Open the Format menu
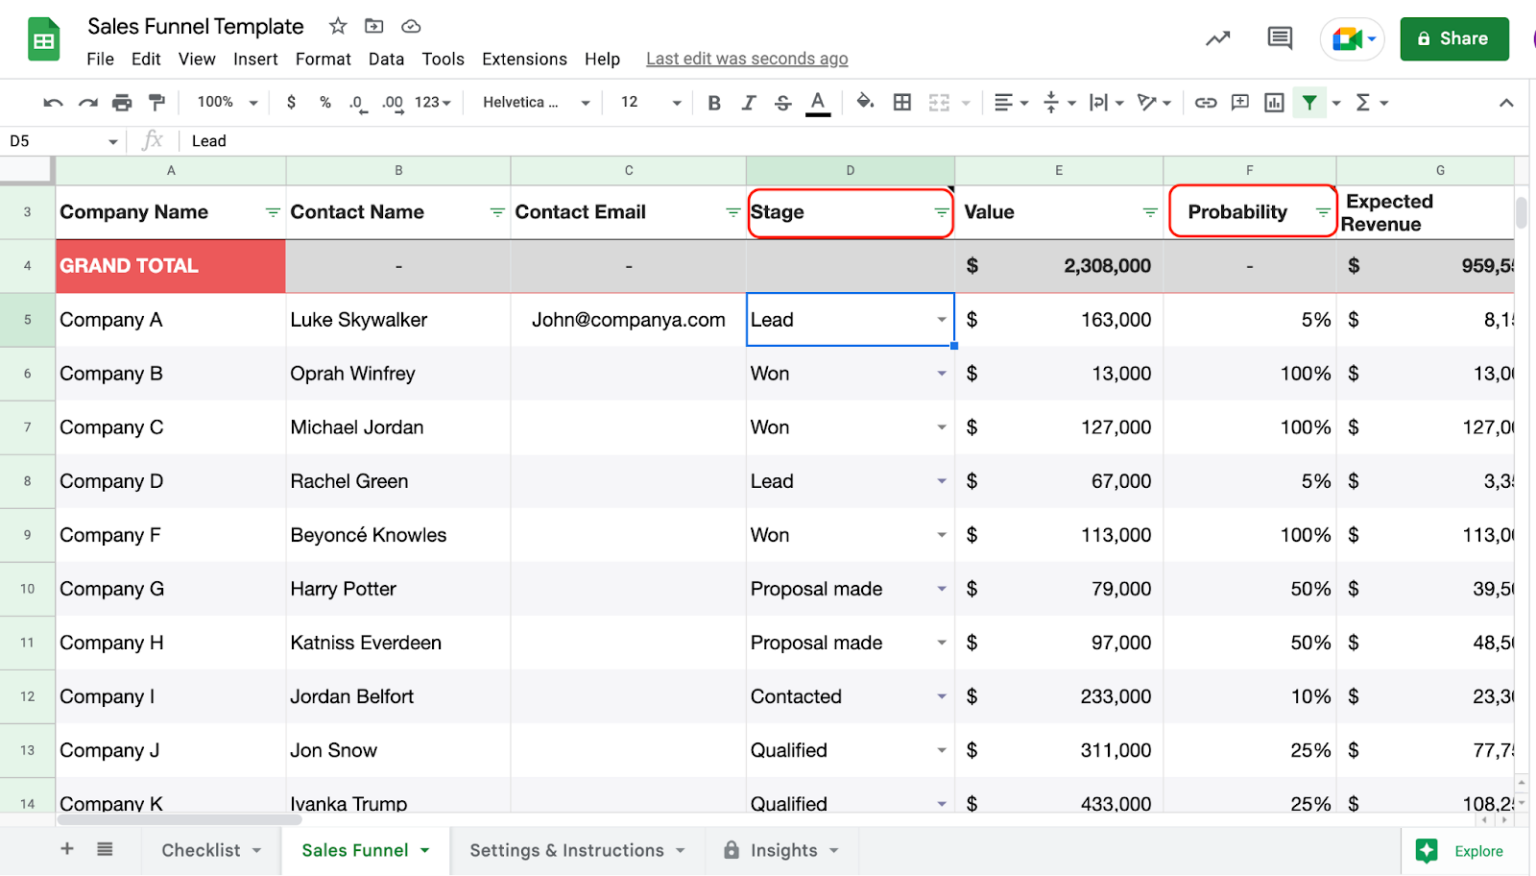 coord(323,59)
